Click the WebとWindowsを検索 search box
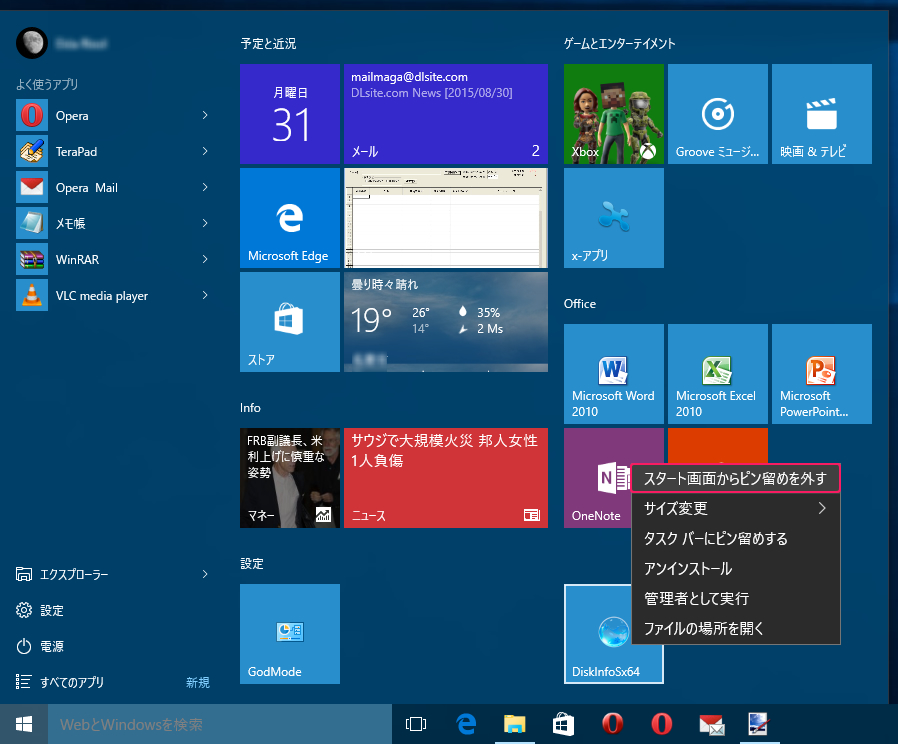Image resolution: width=898 pixels, height=744 pixels. (x=219, y=725)
